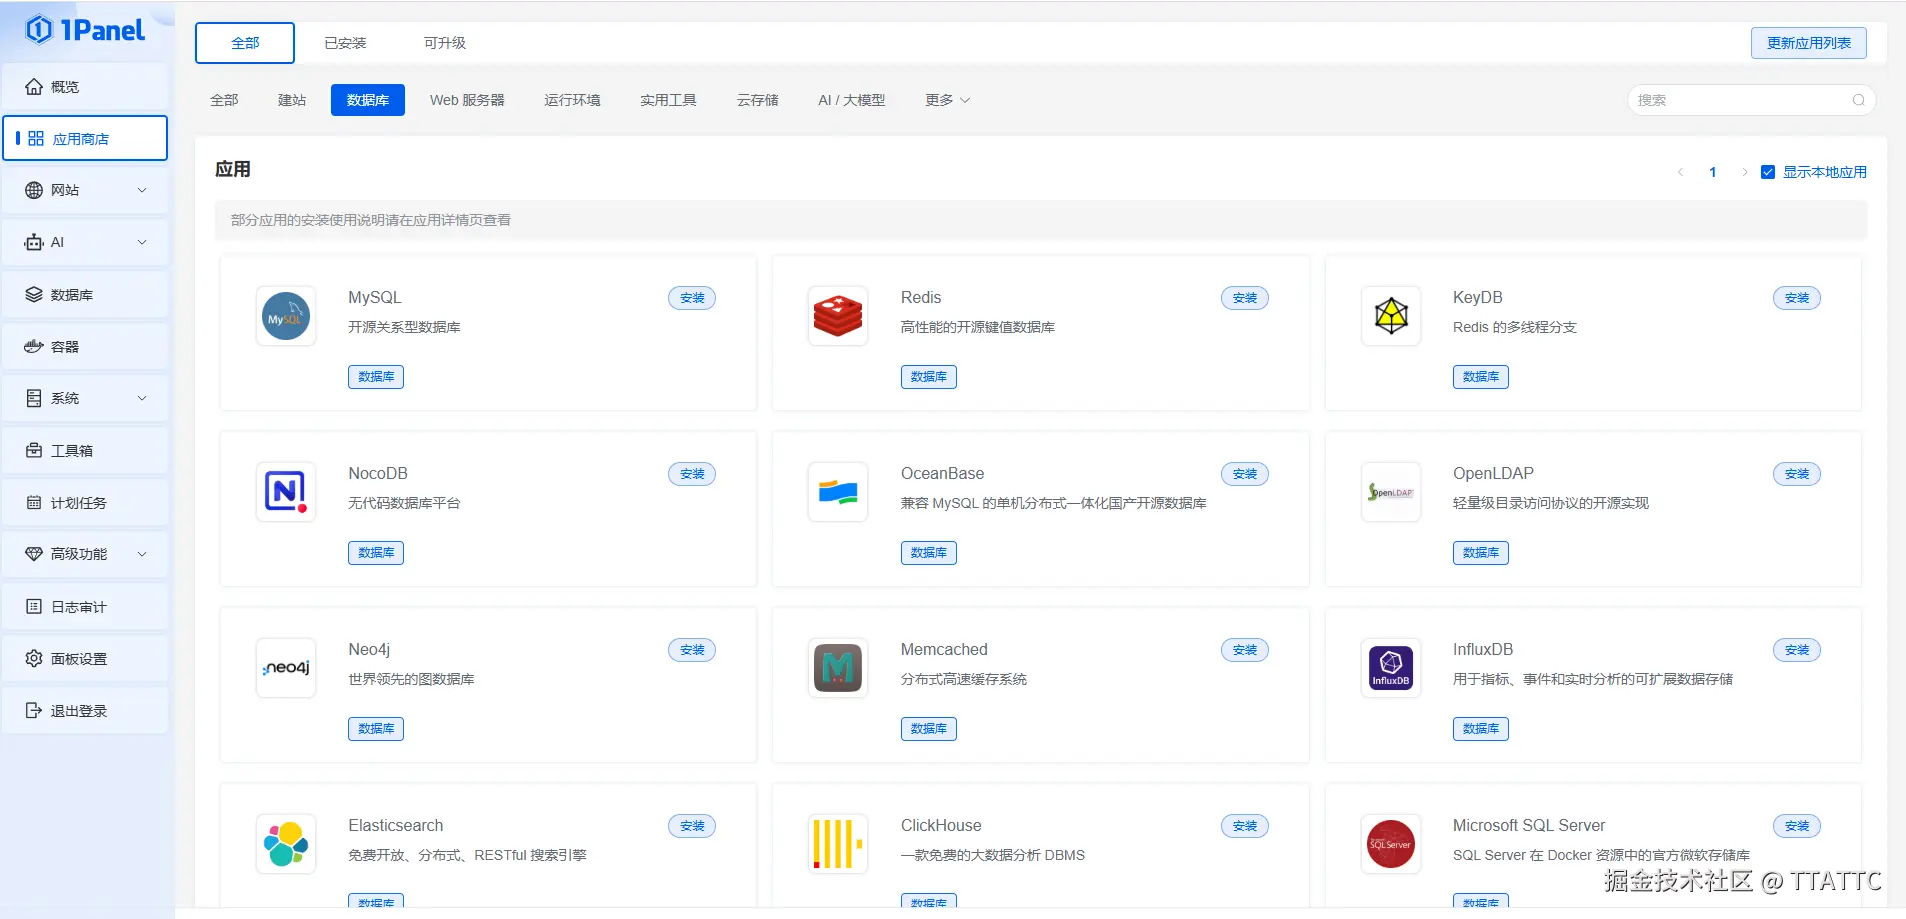
Task: Click the AI robot icon in sidebar
Action: point(34,242)
